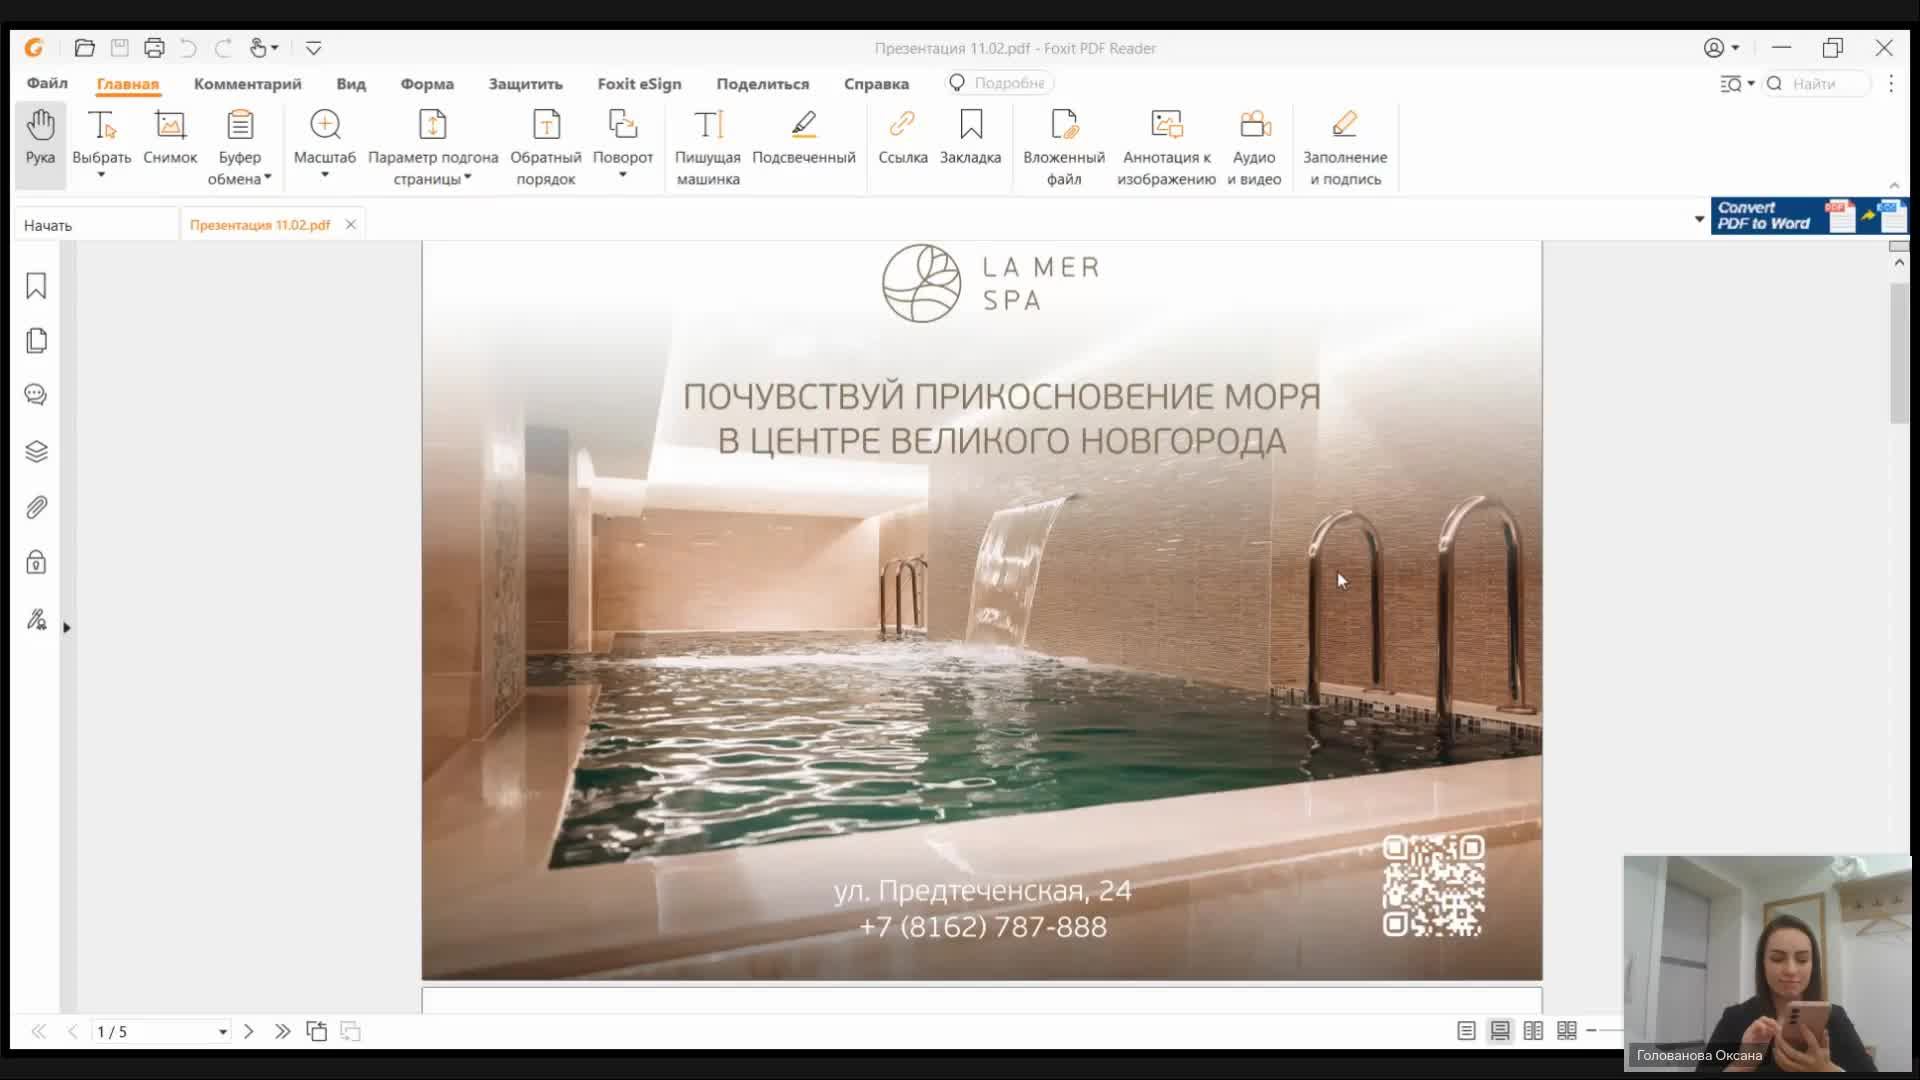Screen dimensions: 1920x1080
Task: Open the Layers panel icon
Action: (x=36, y=451)
